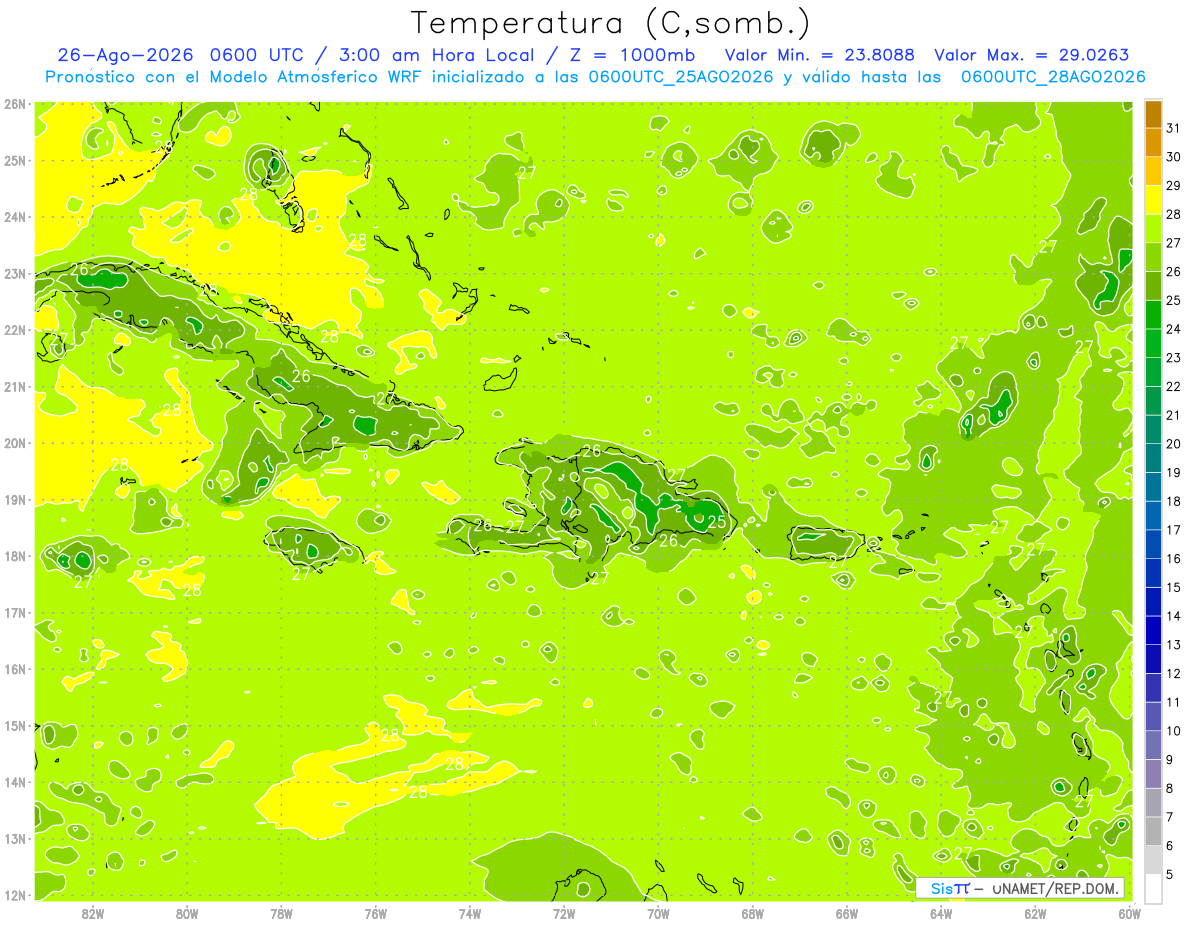The image size is (1200, 927).
Task: Click the longitude axis label 64W
Action: coord(941,913)
